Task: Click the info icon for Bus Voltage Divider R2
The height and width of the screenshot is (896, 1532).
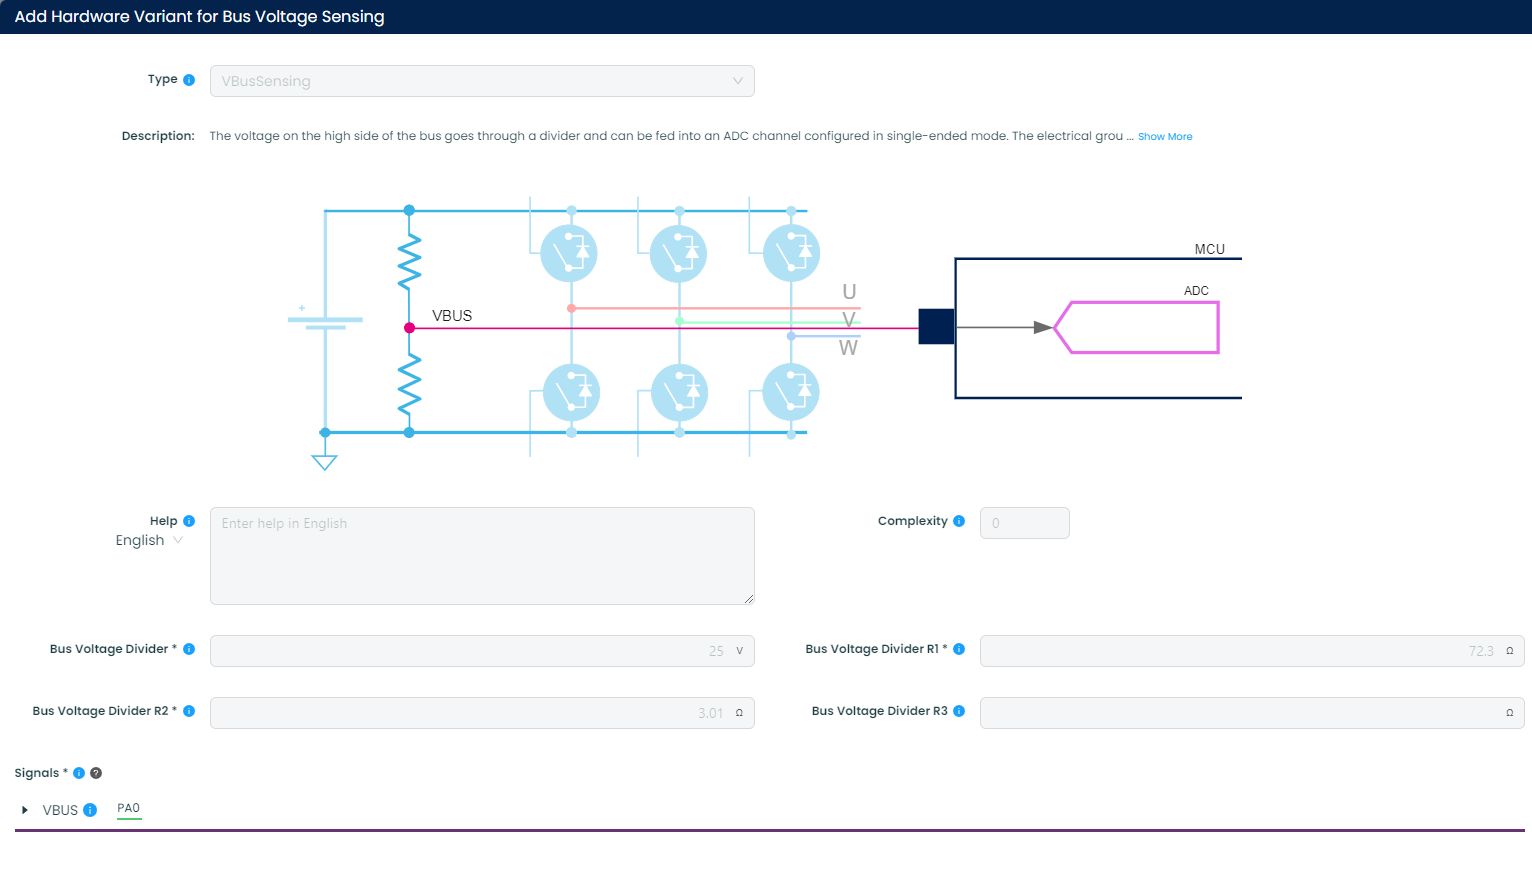Action: click(x=188, y=711)
